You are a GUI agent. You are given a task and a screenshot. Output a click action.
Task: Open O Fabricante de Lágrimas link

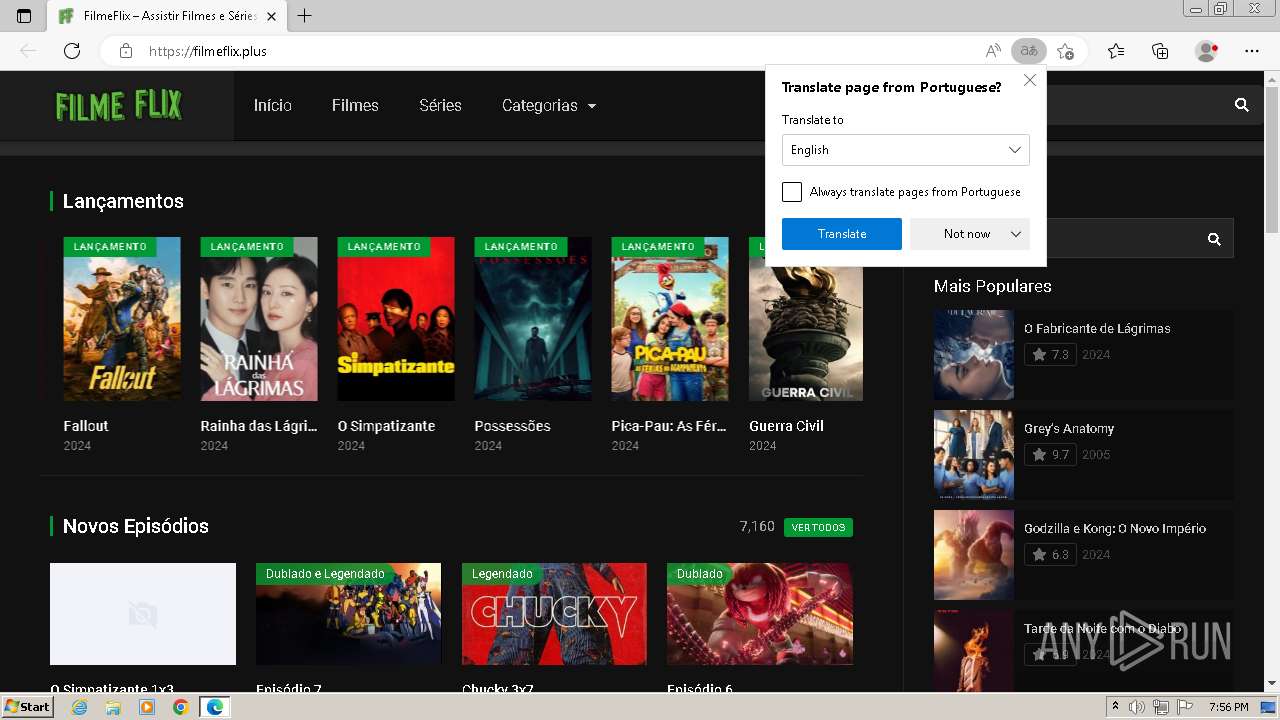point(1097,329)
